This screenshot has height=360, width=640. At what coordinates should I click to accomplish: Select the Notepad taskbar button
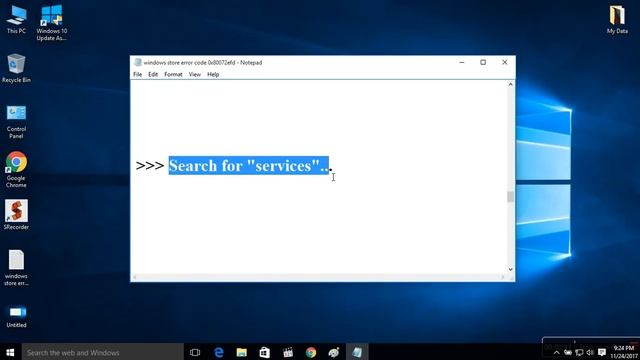[357, 352]
